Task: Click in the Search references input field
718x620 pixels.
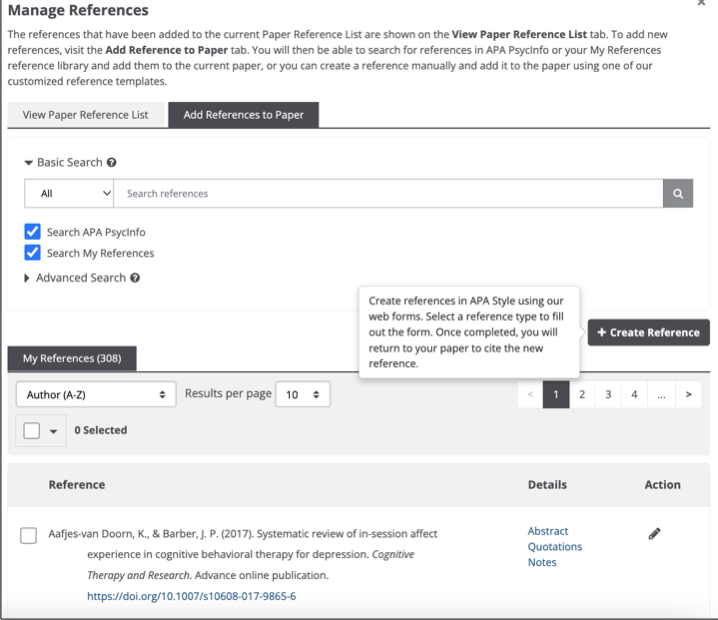Action: tap(388, 193)
